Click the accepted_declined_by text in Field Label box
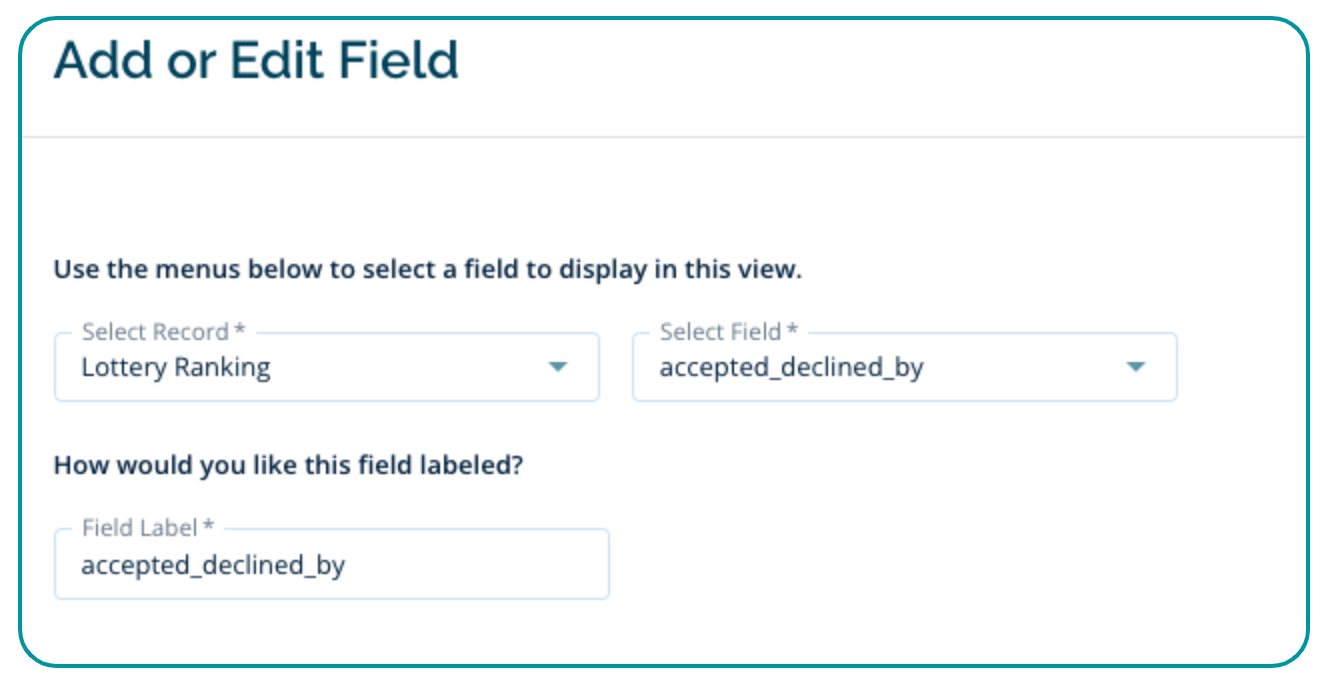Image resolution: width=1333 pixels, height=693 pixels. (x=213, y=566)
